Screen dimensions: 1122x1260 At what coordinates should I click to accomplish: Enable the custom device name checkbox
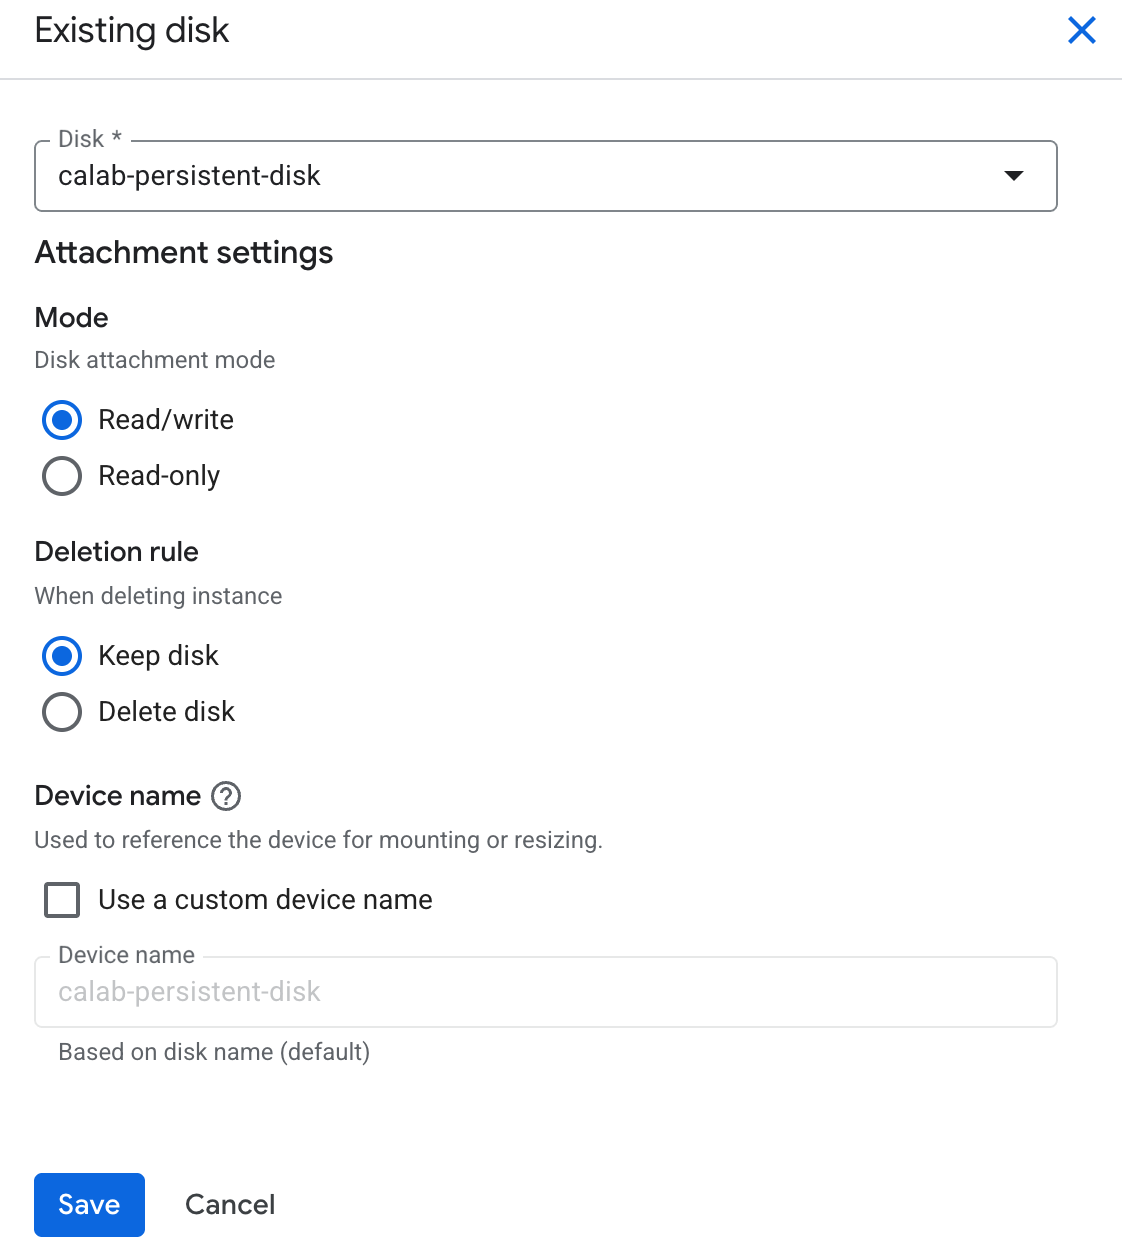[62, 900]
